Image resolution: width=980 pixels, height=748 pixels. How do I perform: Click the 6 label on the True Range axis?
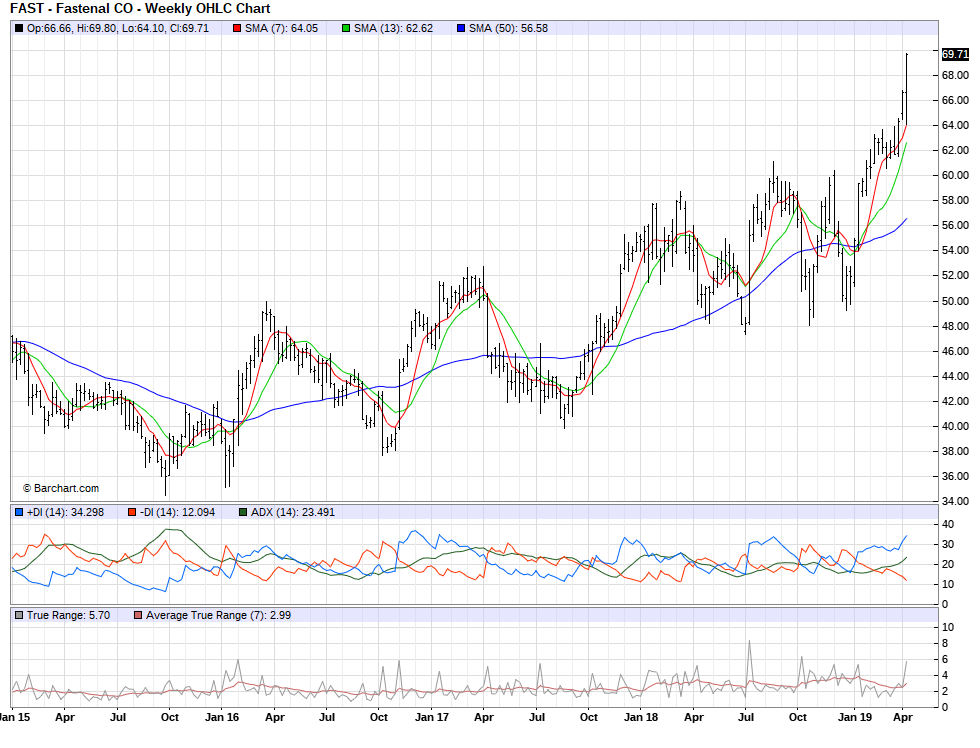click(945, 659)
